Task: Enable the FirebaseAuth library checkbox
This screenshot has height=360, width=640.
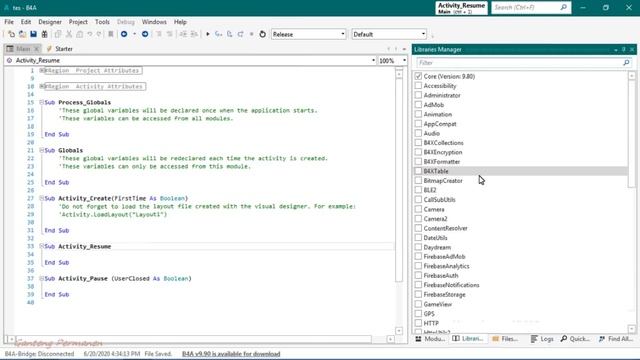Action: 418,276
